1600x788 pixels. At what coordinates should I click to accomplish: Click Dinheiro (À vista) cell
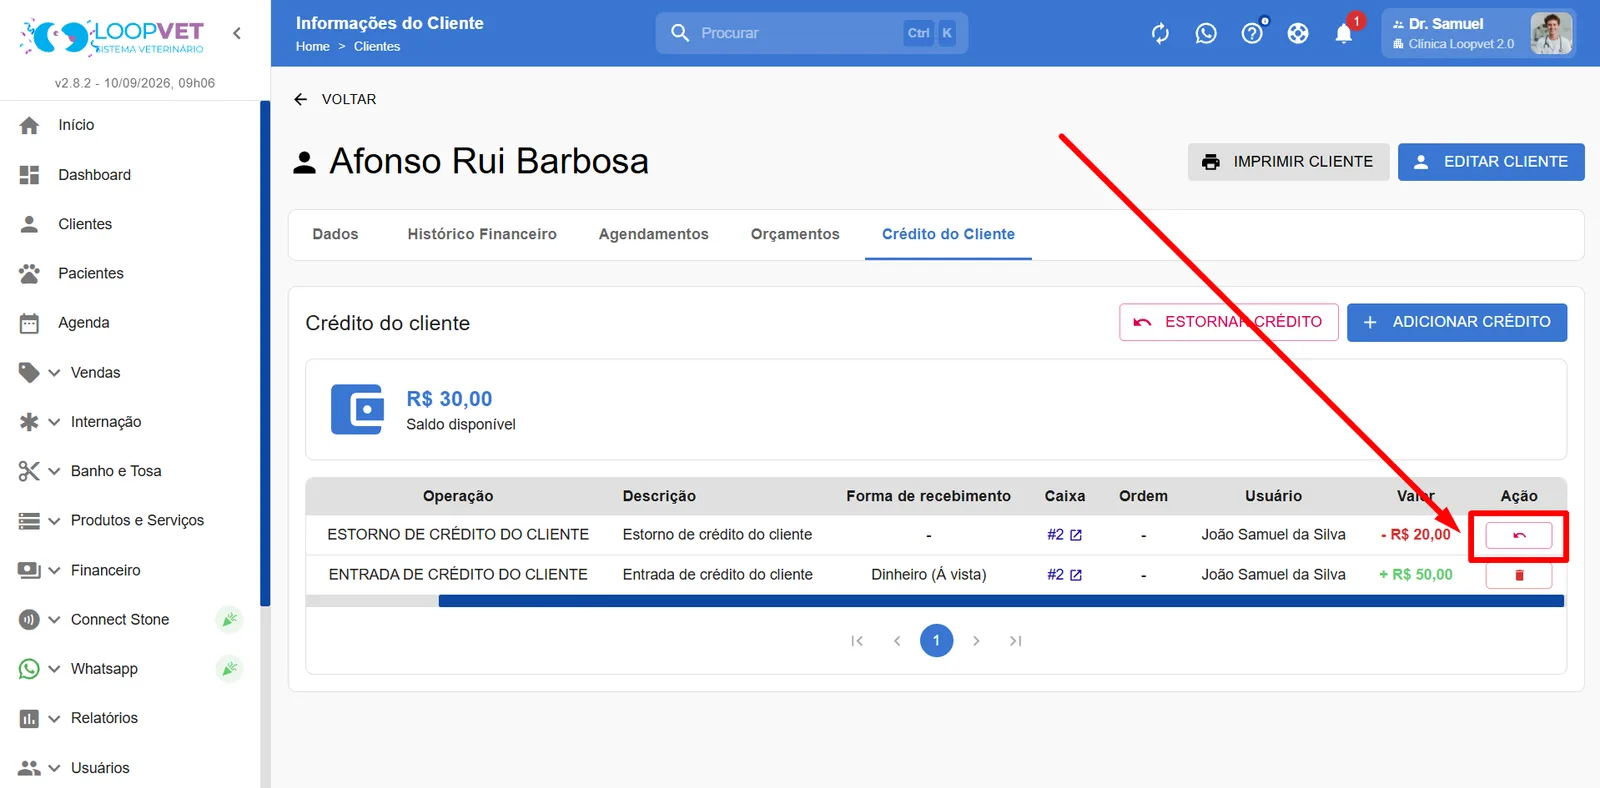pos(929,575)
